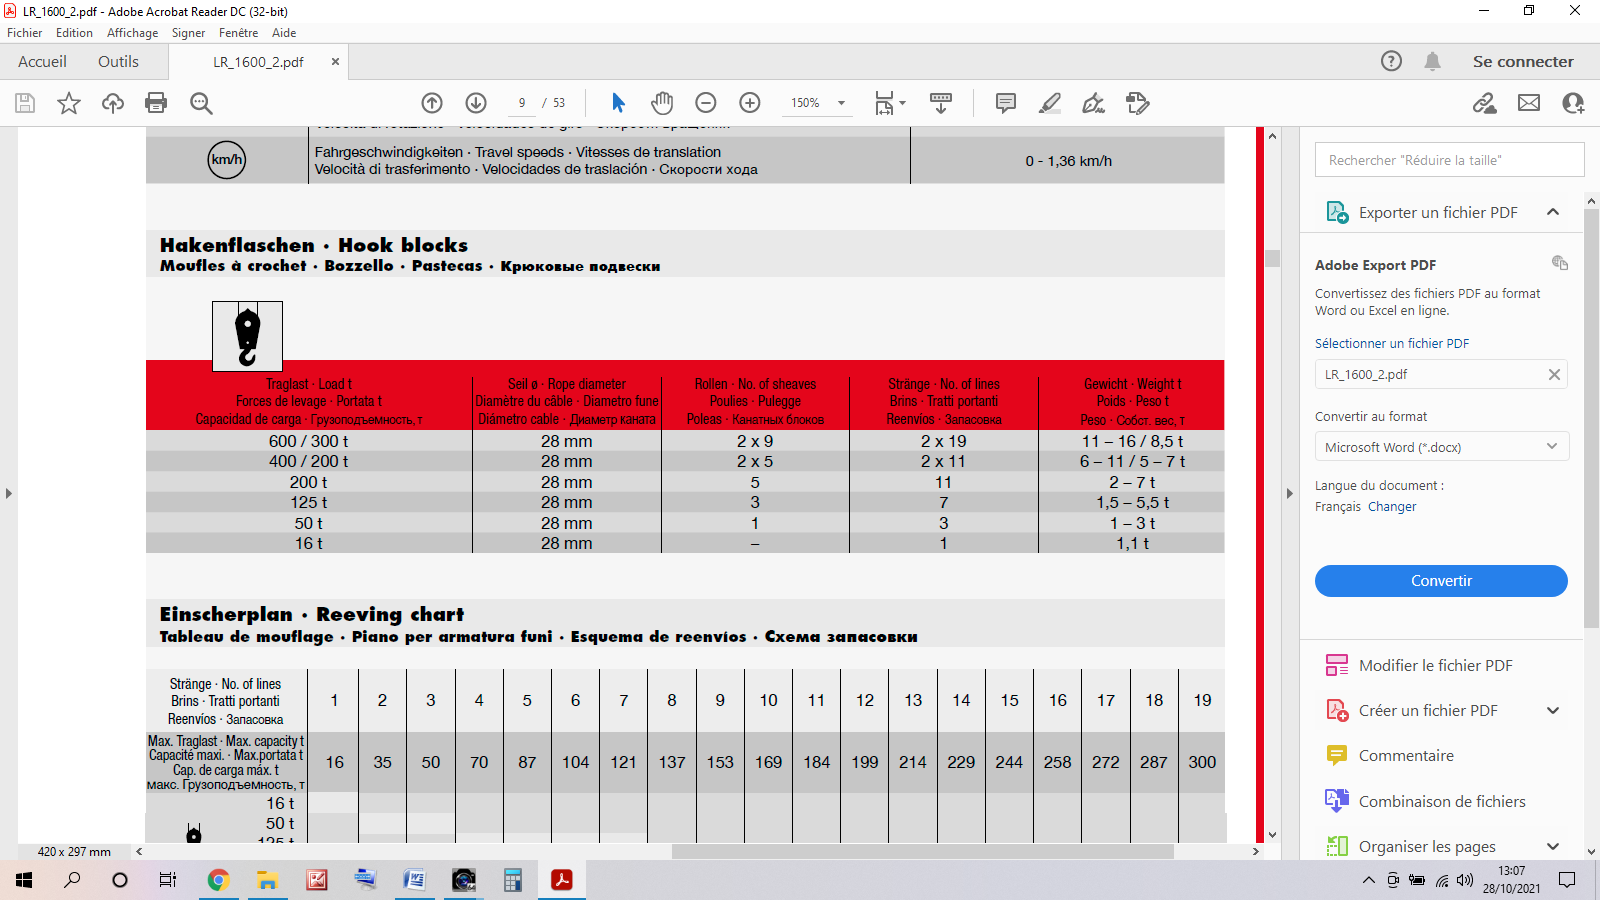Viewport: 1600px width, 900px height.
Task: Share the document via email icon
Action: click(1528, 103)
